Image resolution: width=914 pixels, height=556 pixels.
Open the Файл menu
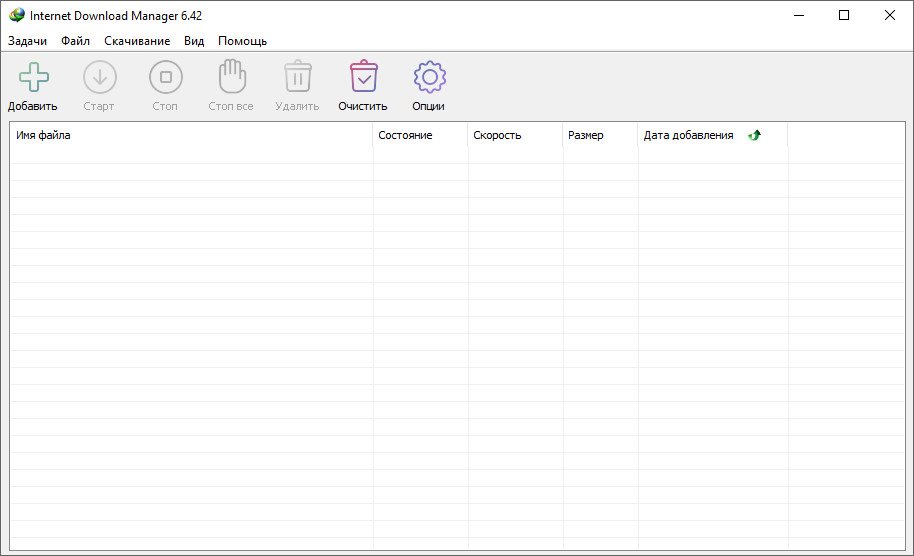coord(75,41)
